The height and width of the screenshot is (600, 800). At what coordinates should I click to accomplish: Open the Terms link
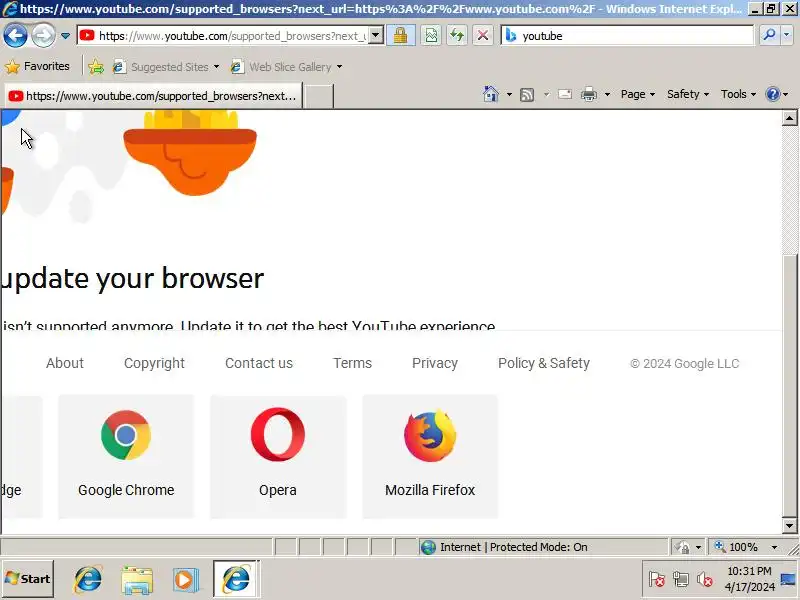point(352,363)
